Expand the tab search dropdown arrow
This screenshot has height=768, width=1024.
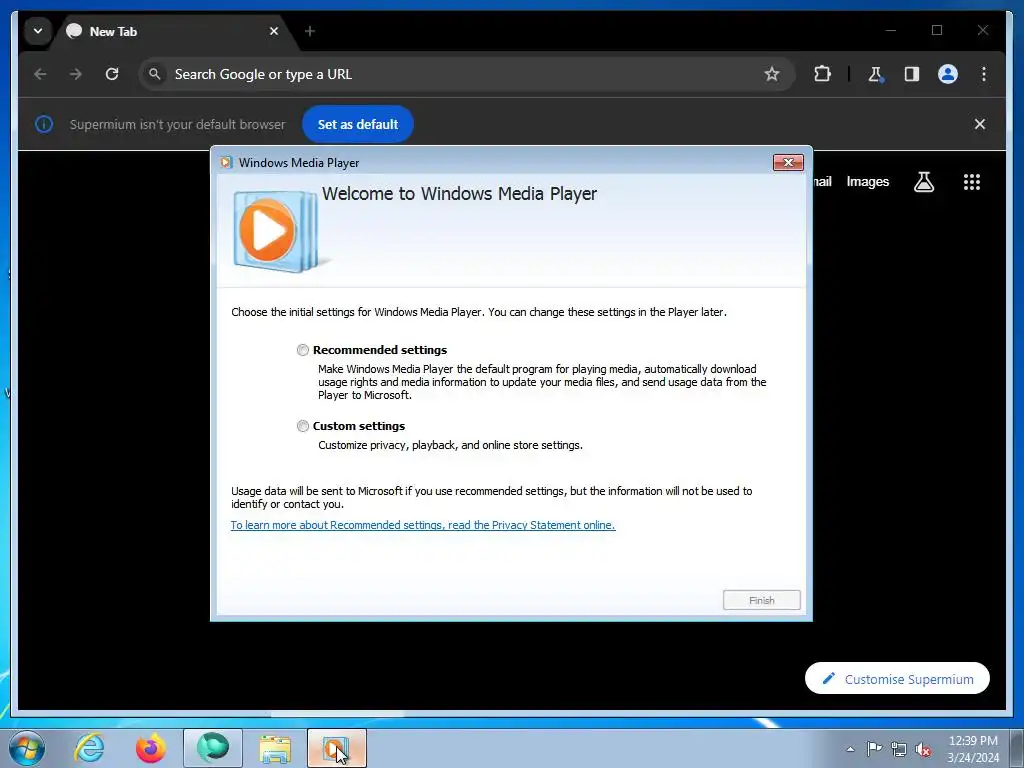(x=38, y=31)
